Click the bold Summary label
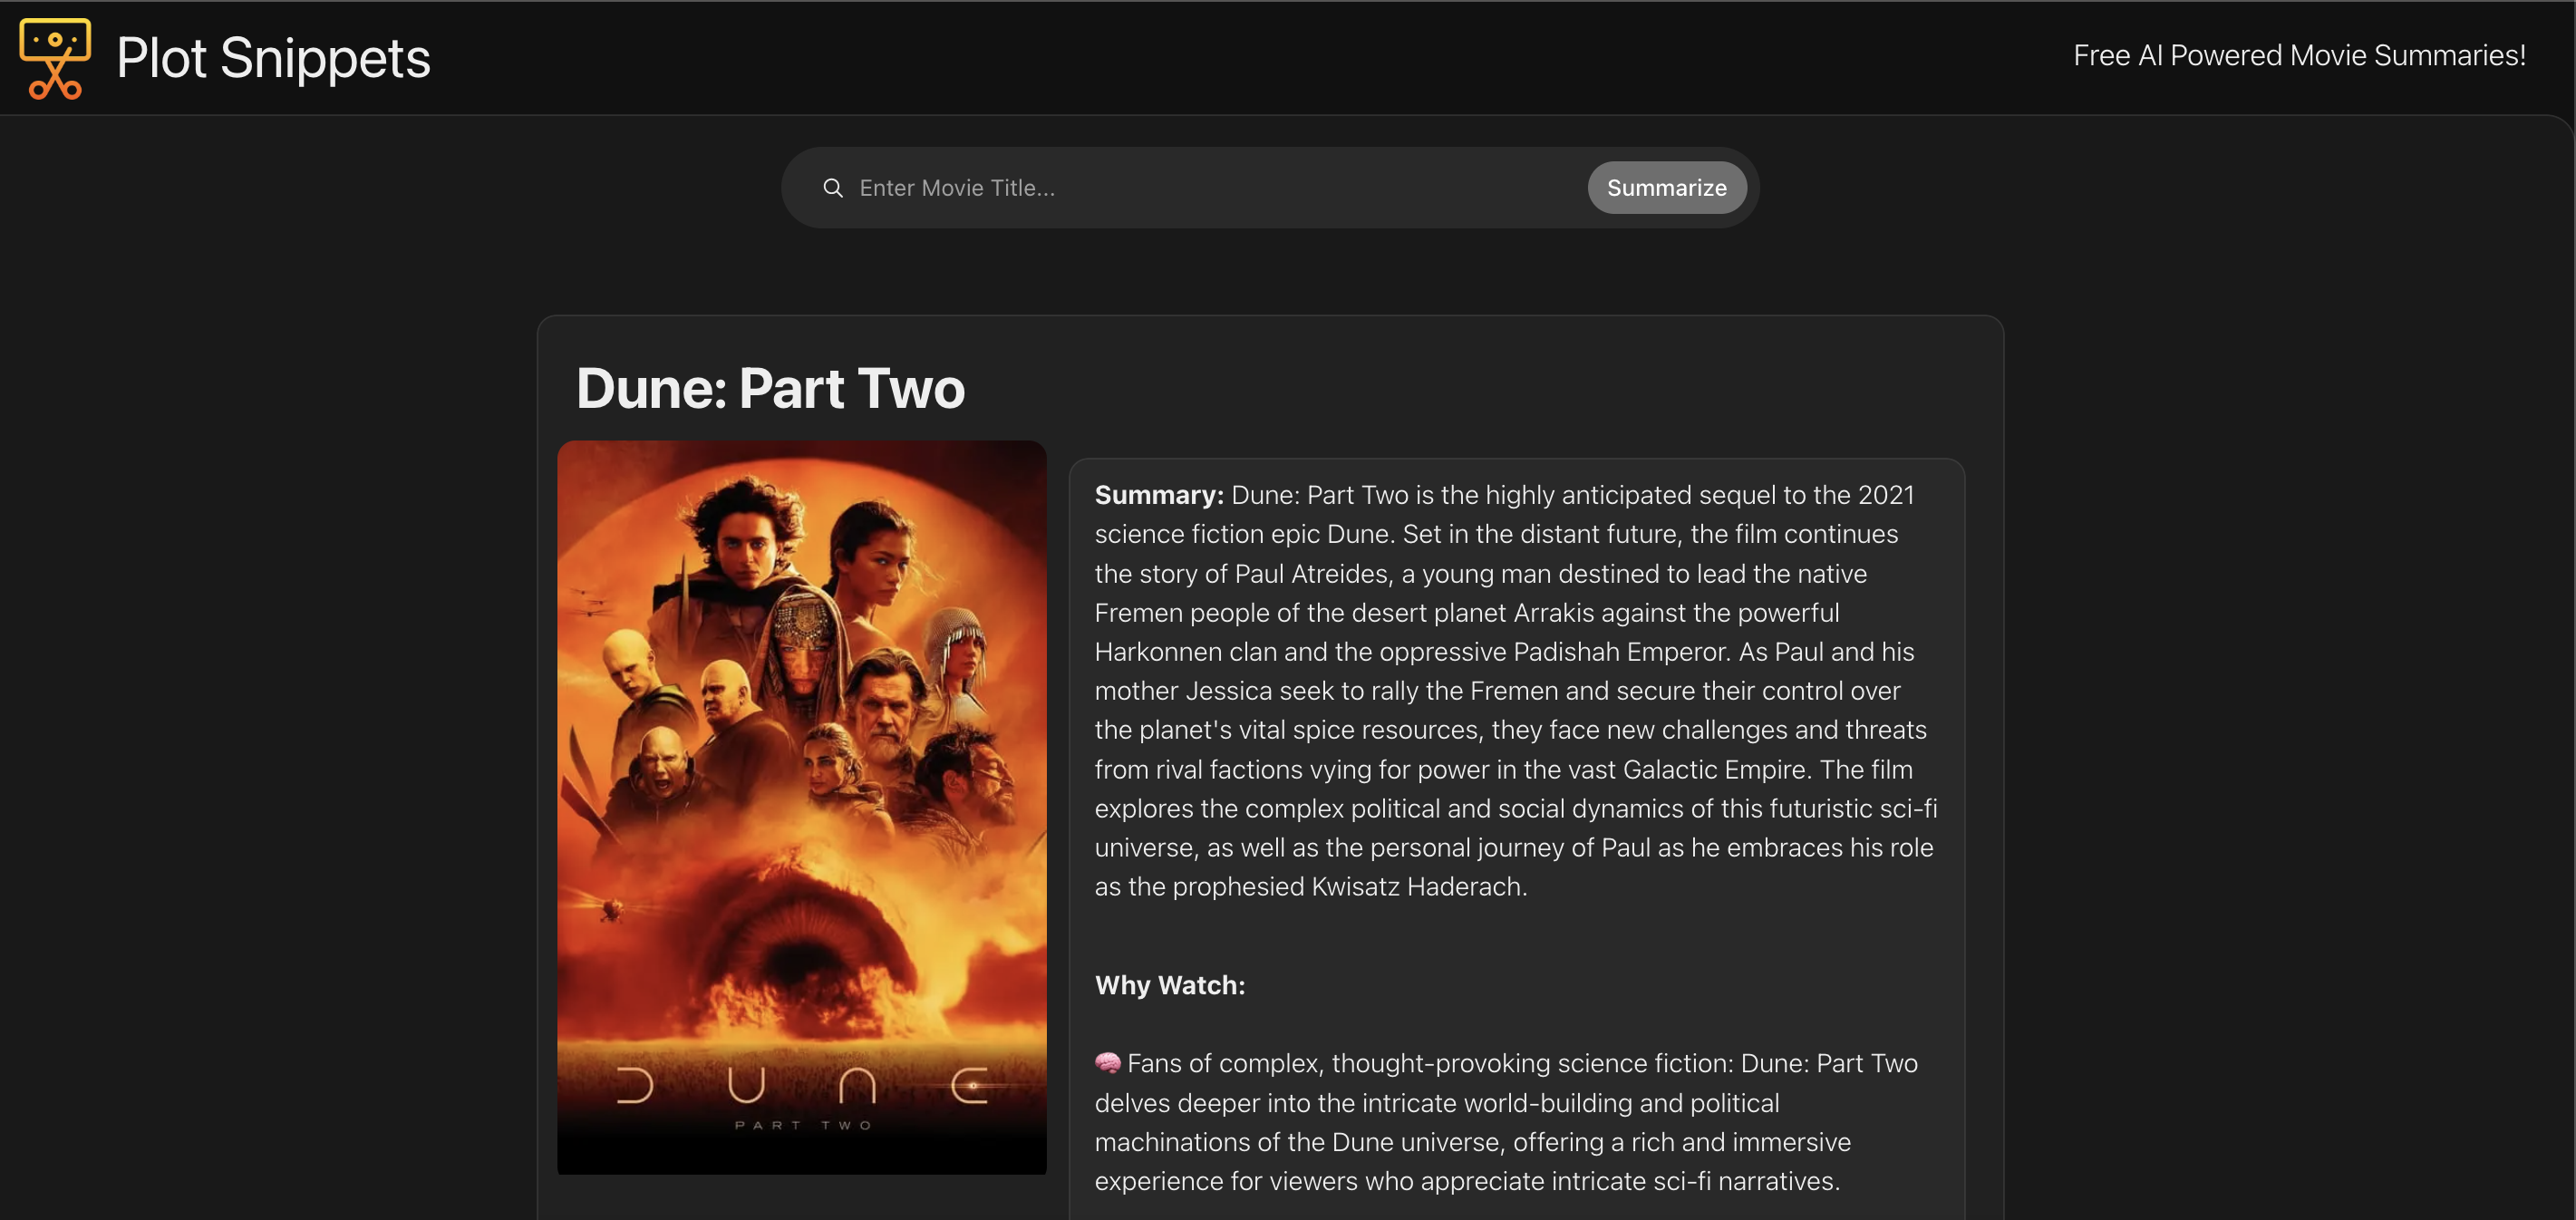 click(1159, 495)
